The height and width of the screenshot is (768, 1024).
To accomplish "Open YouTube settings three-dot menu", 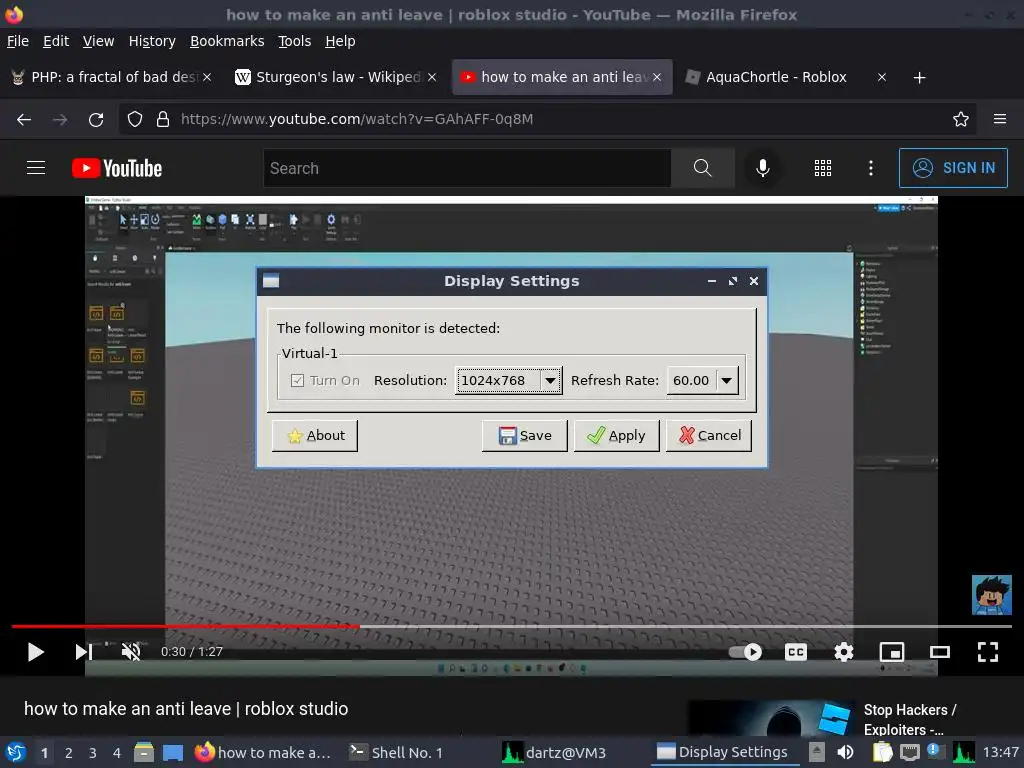I will [x=871, y=168].
